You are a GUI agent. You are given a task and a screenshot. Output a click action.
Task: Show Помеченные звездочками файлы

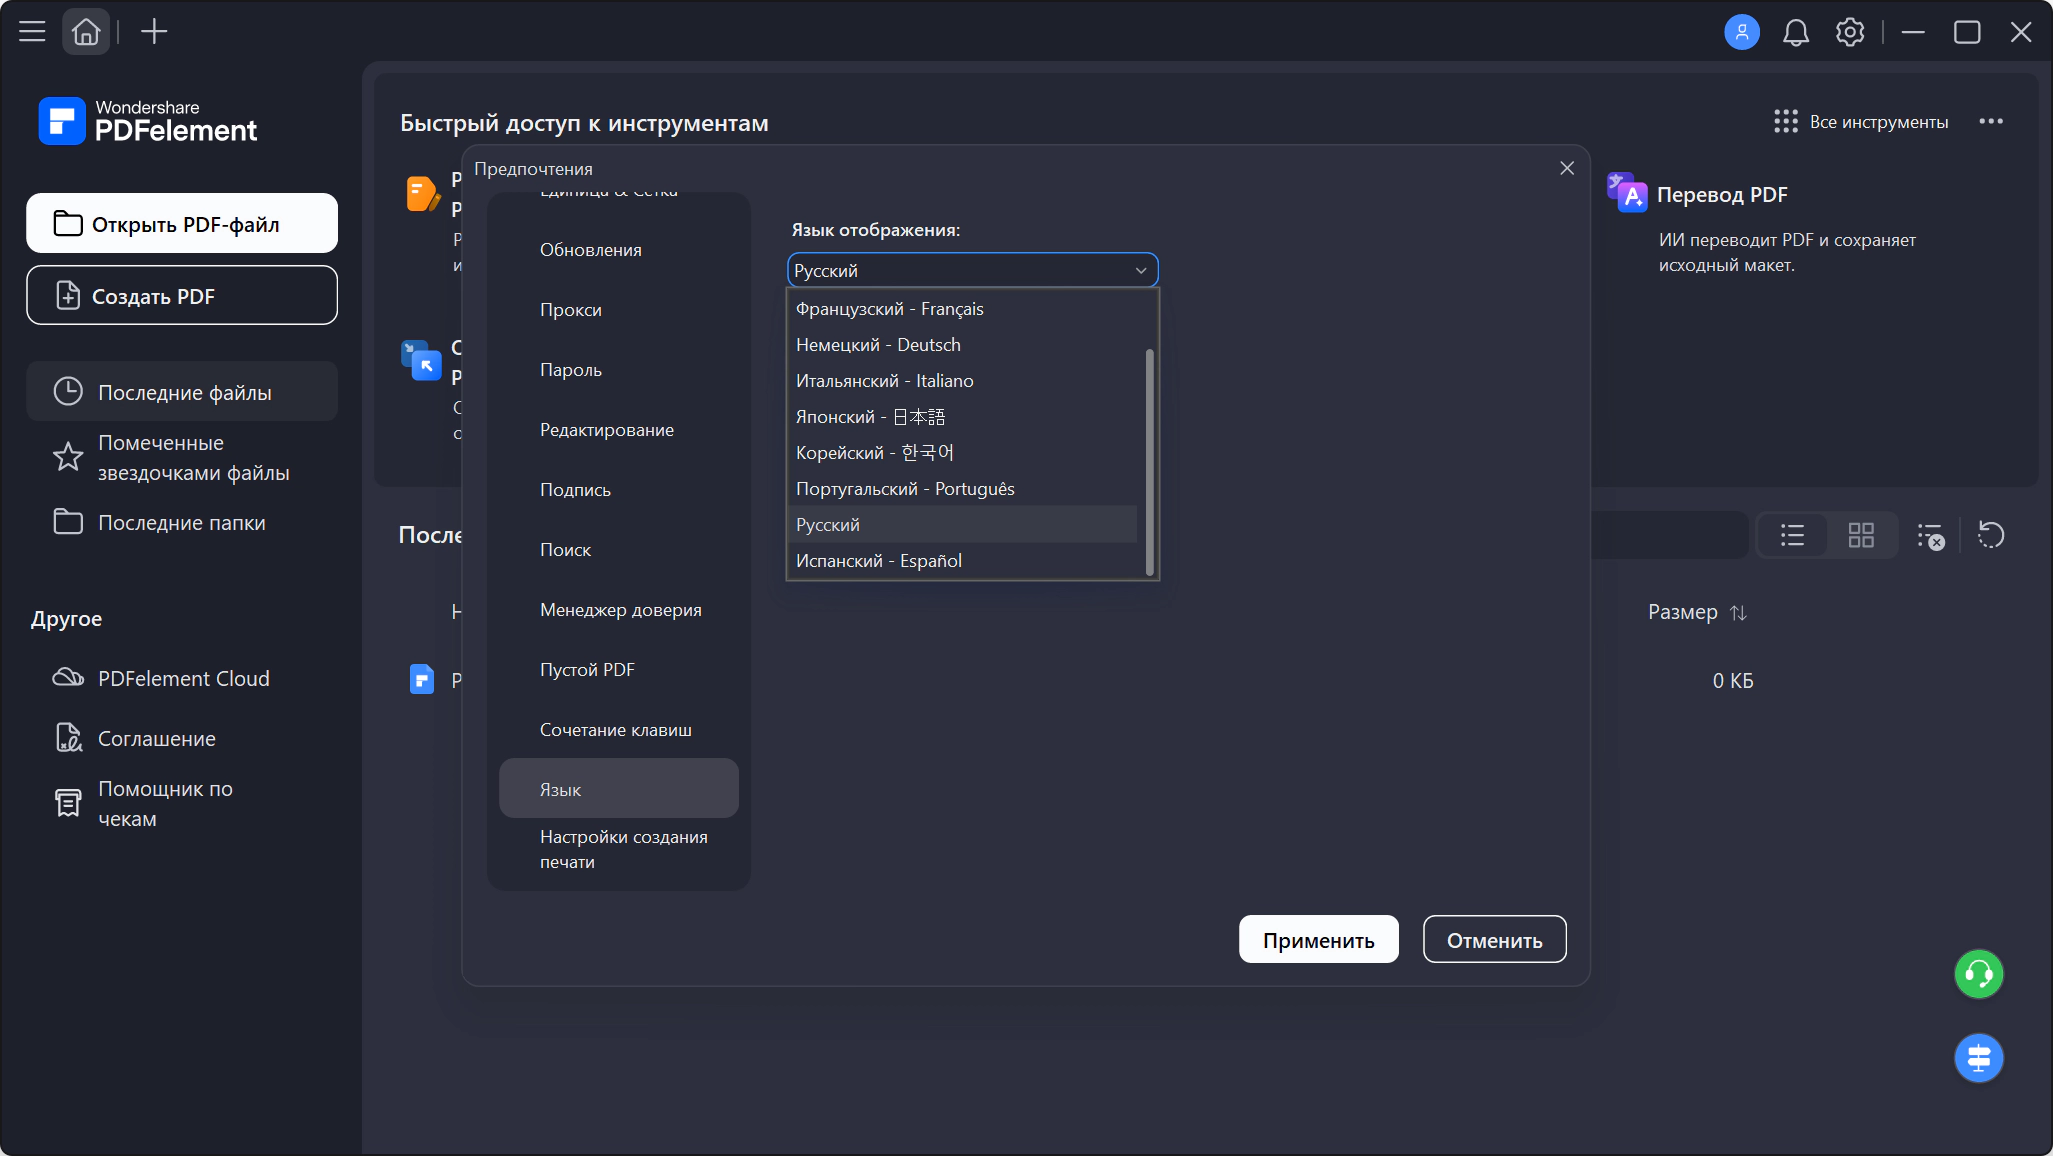pyautogui.click(x=182, y=457)
